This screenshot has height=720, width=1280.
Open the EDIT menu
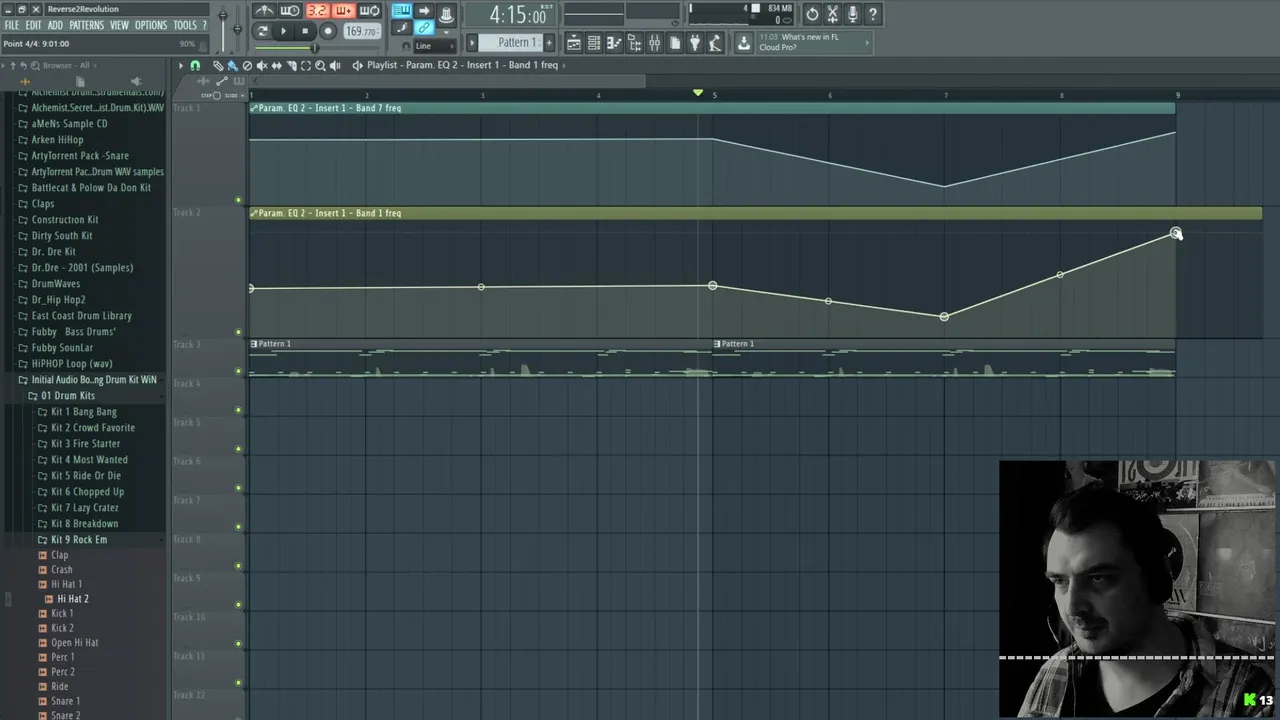[x=33, y=25]
